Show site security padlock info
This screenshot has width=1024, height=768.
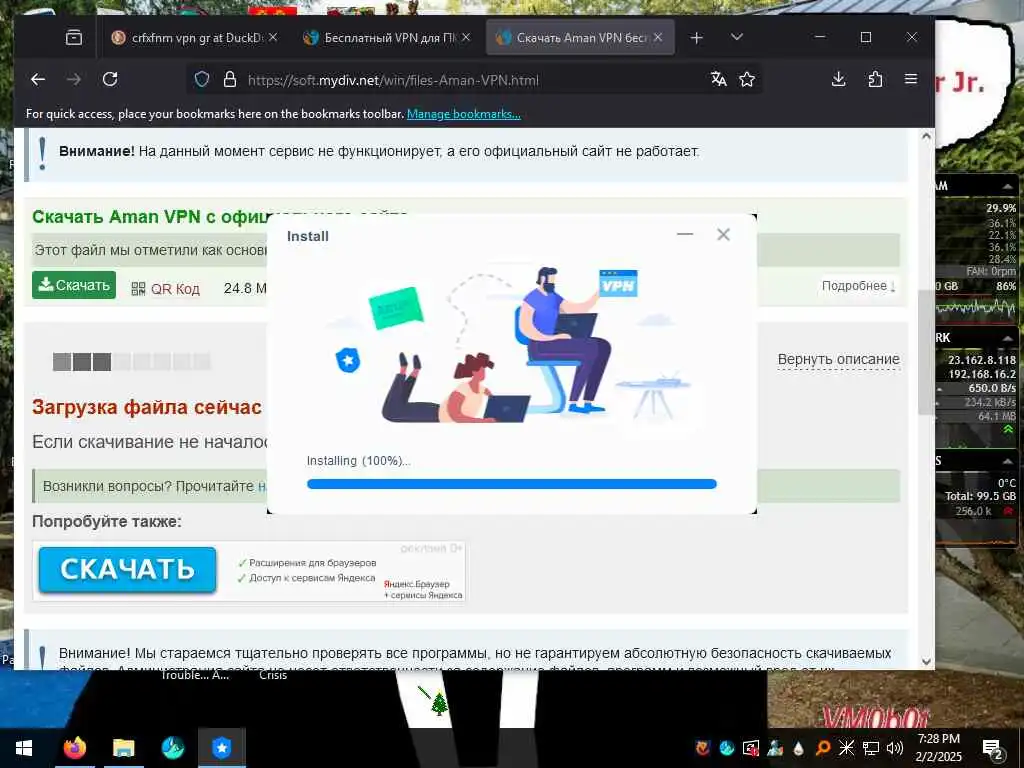pyautogui.click(x=230, y=80)
